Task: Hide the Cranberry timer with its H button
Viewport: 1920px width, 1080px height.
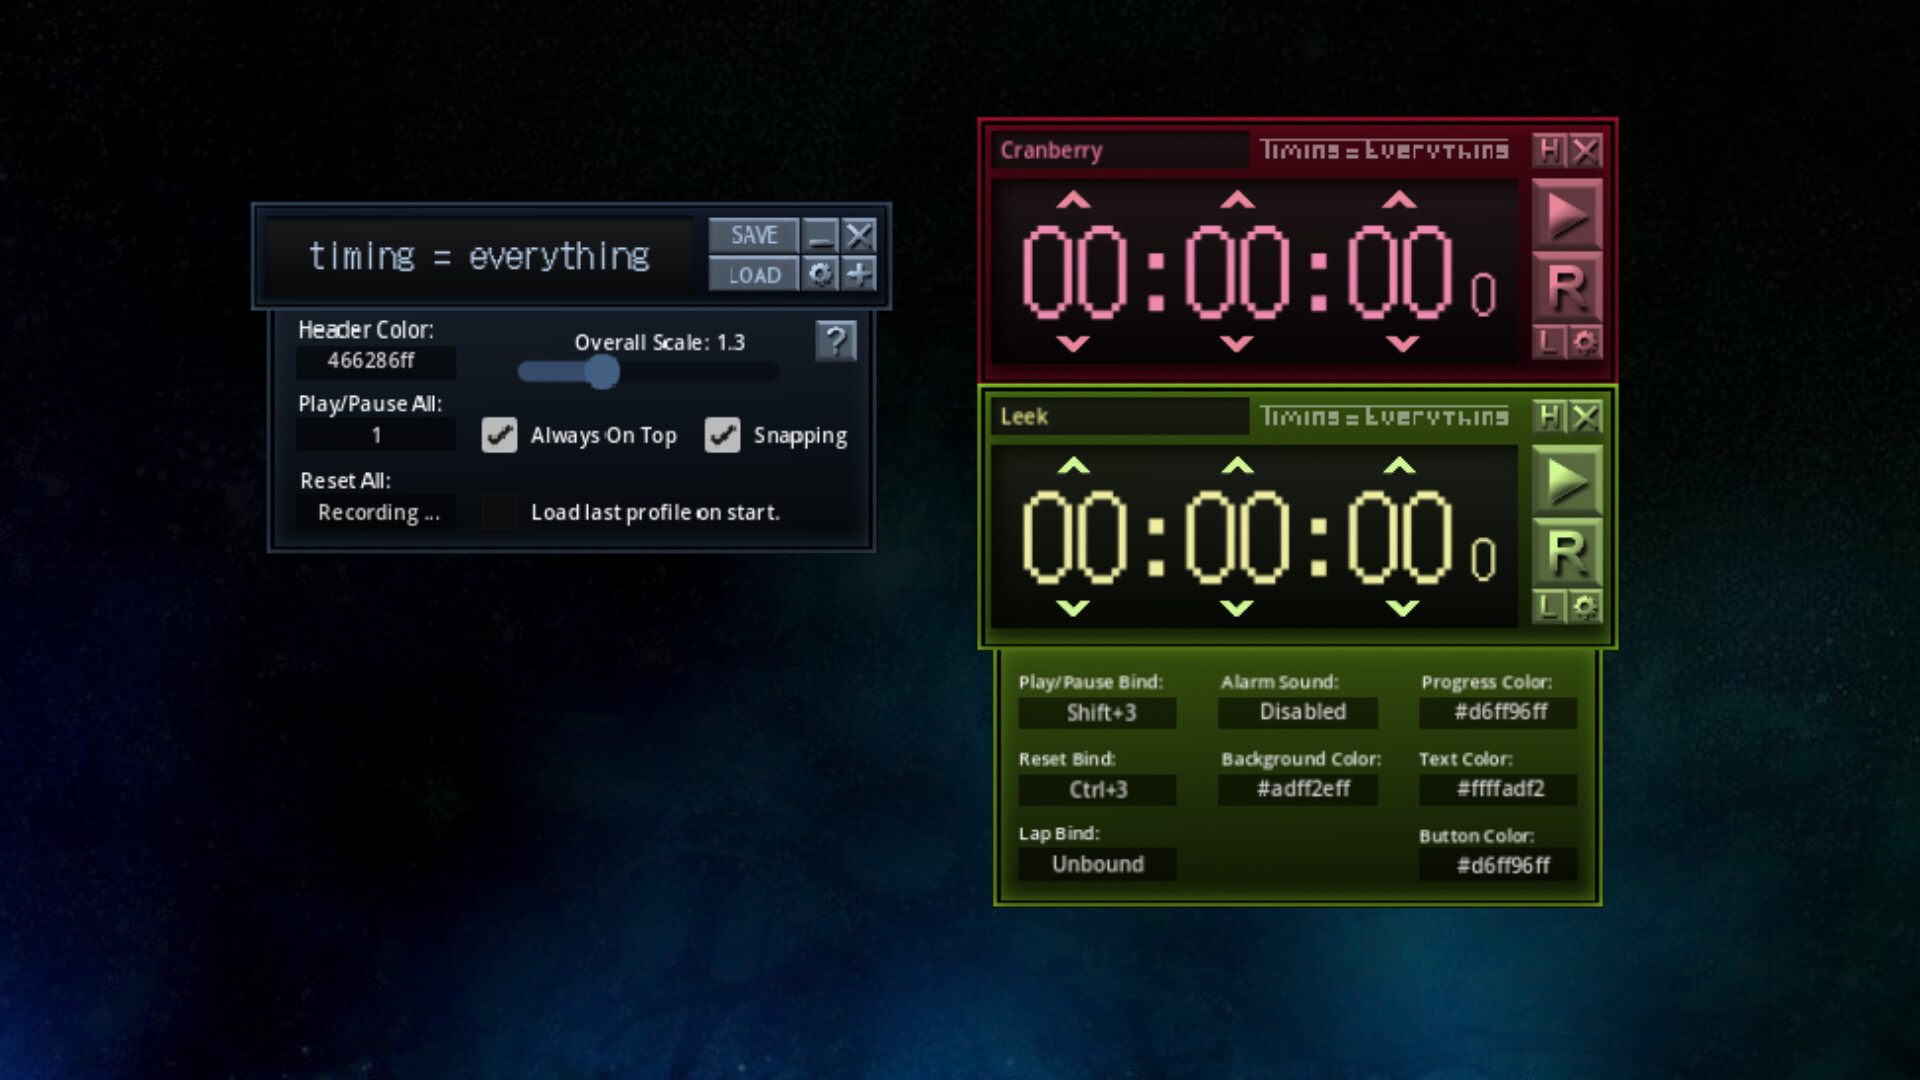Action: click(1549, 150)
